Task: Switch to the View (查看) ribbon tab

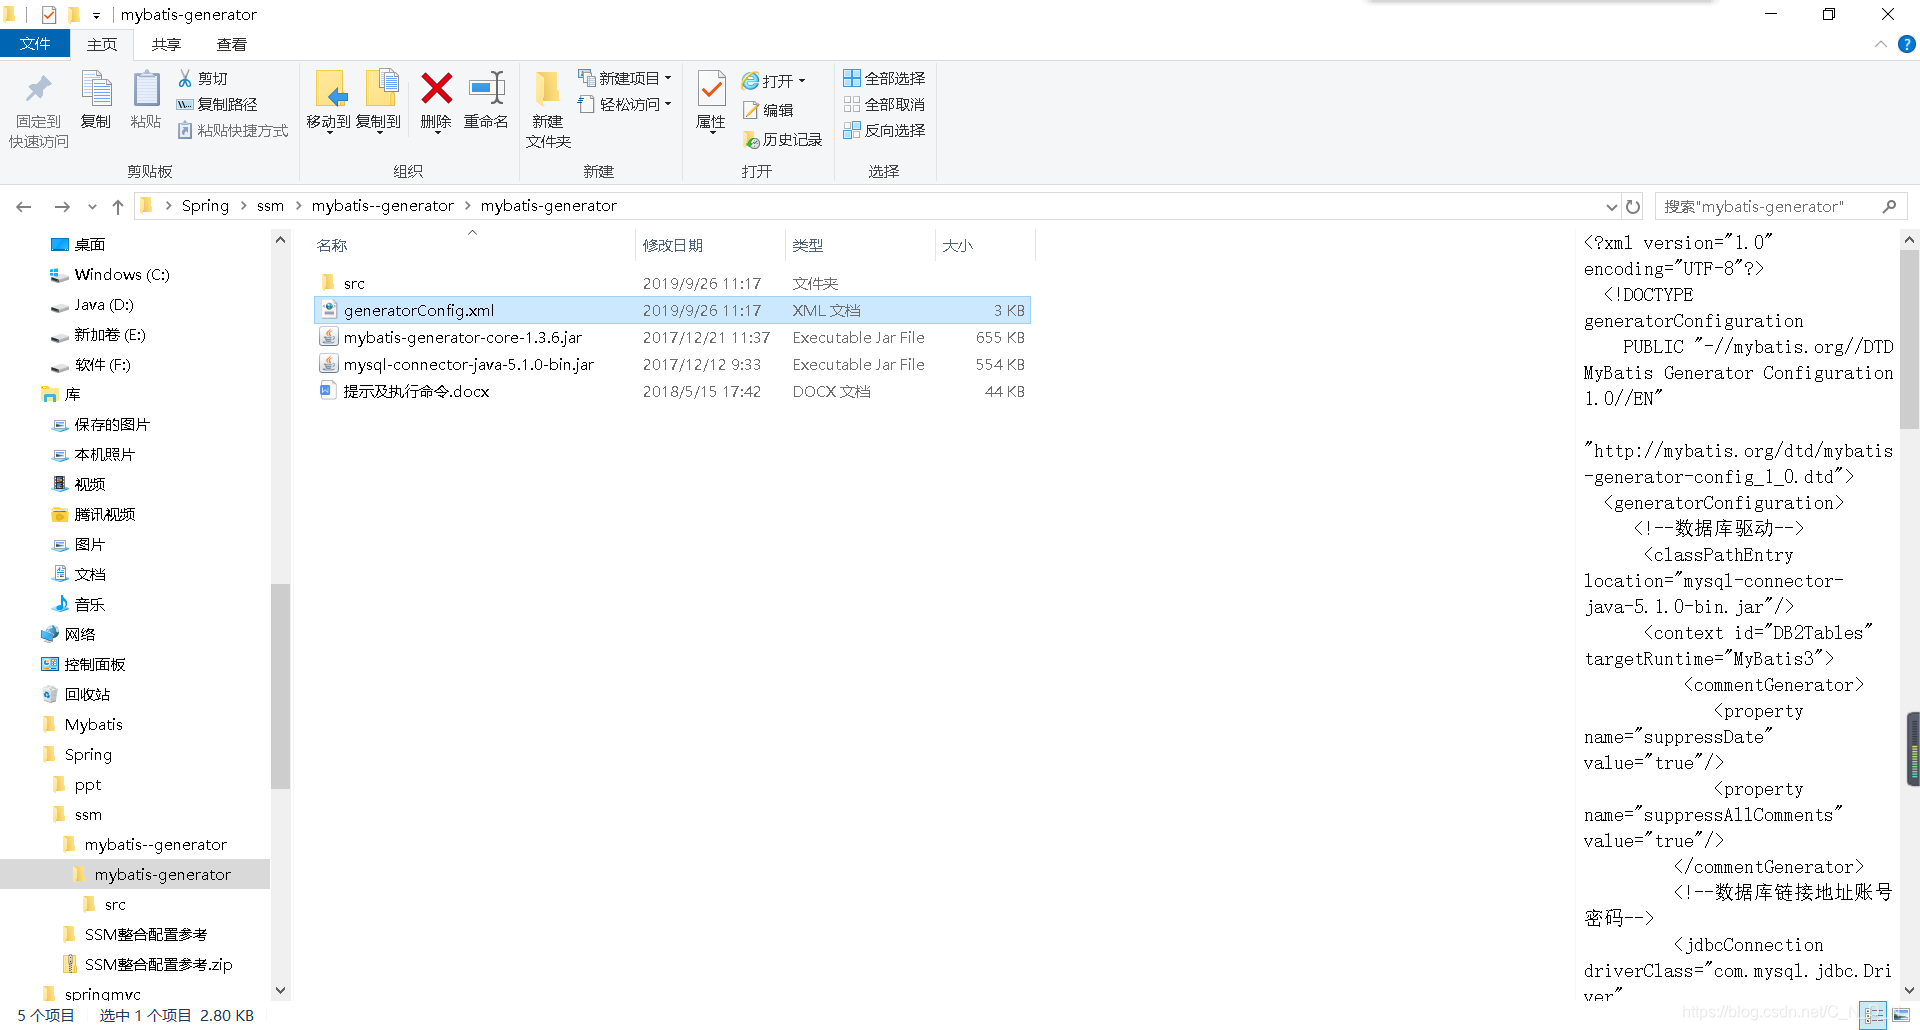Action: click(x=231, y=44)
